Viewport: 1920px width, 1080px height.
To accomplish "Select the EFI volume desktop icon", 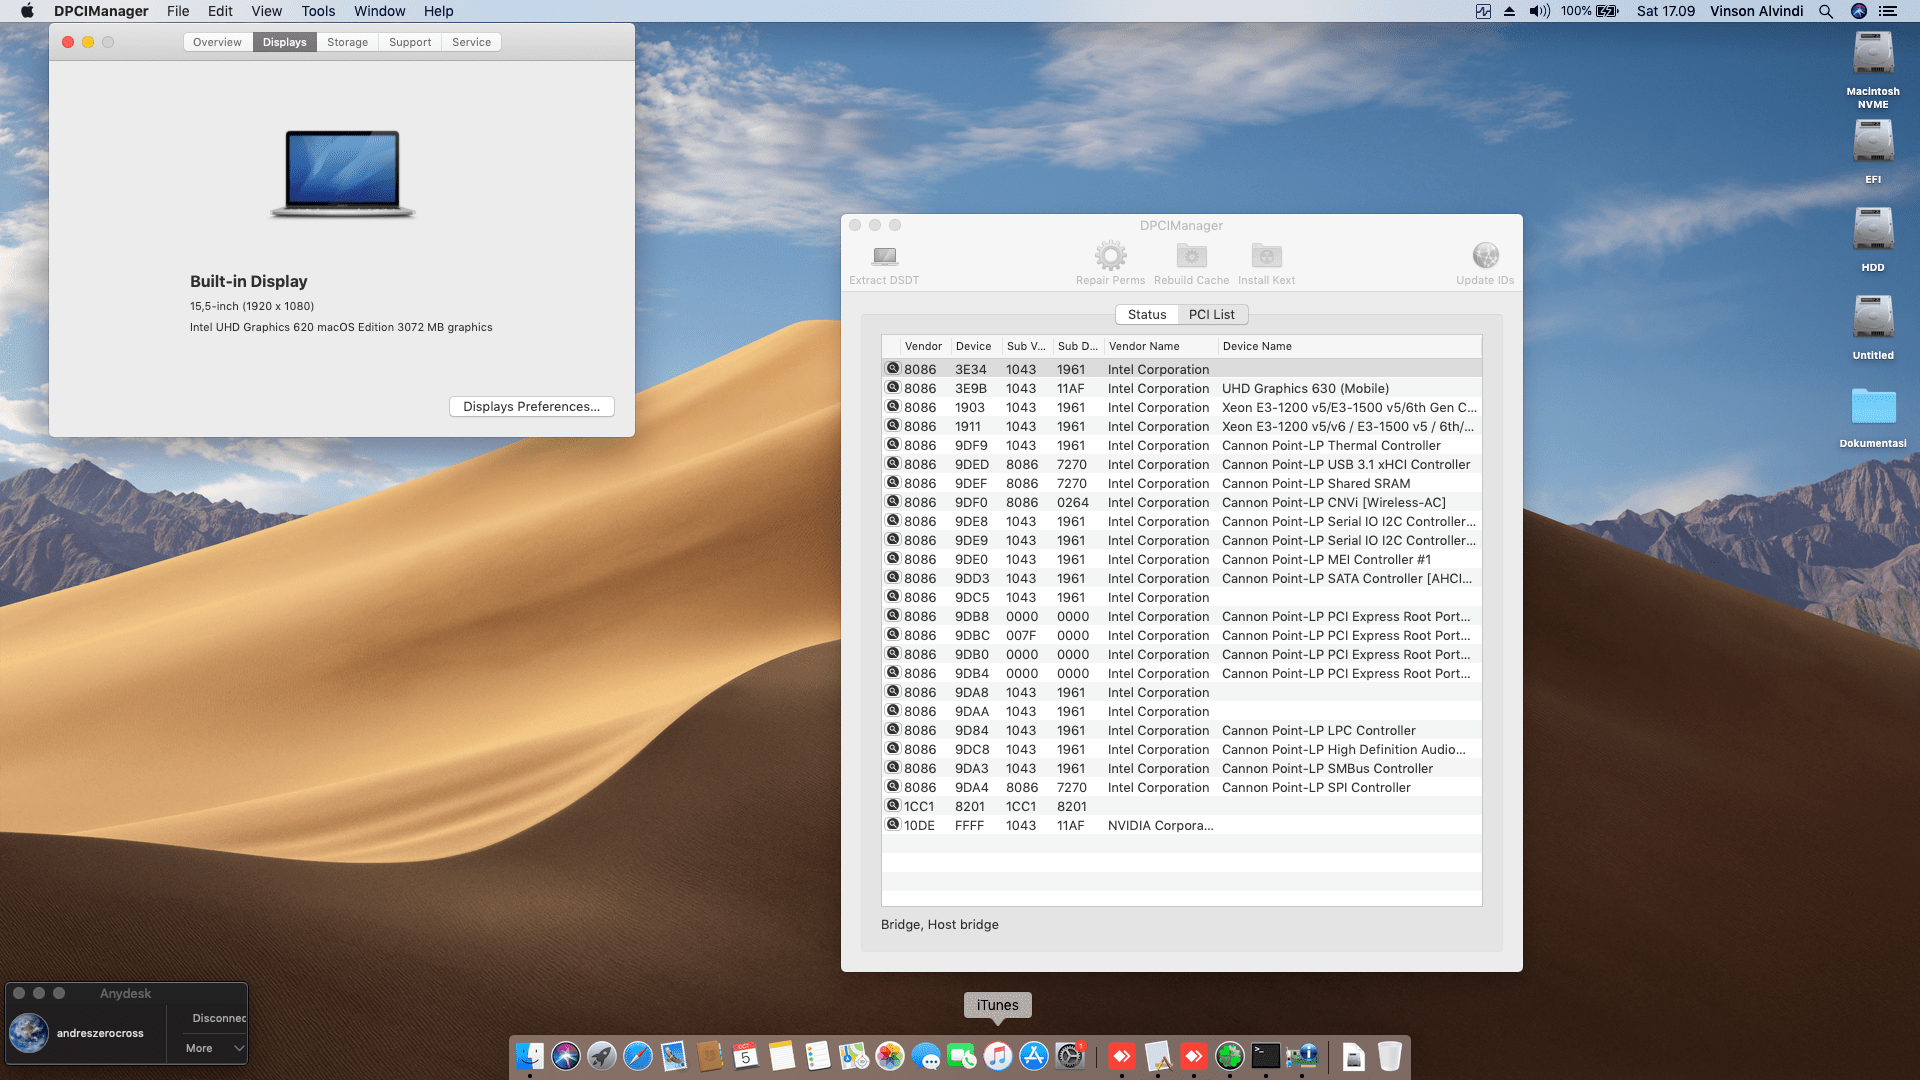I will click(1873, 142).
